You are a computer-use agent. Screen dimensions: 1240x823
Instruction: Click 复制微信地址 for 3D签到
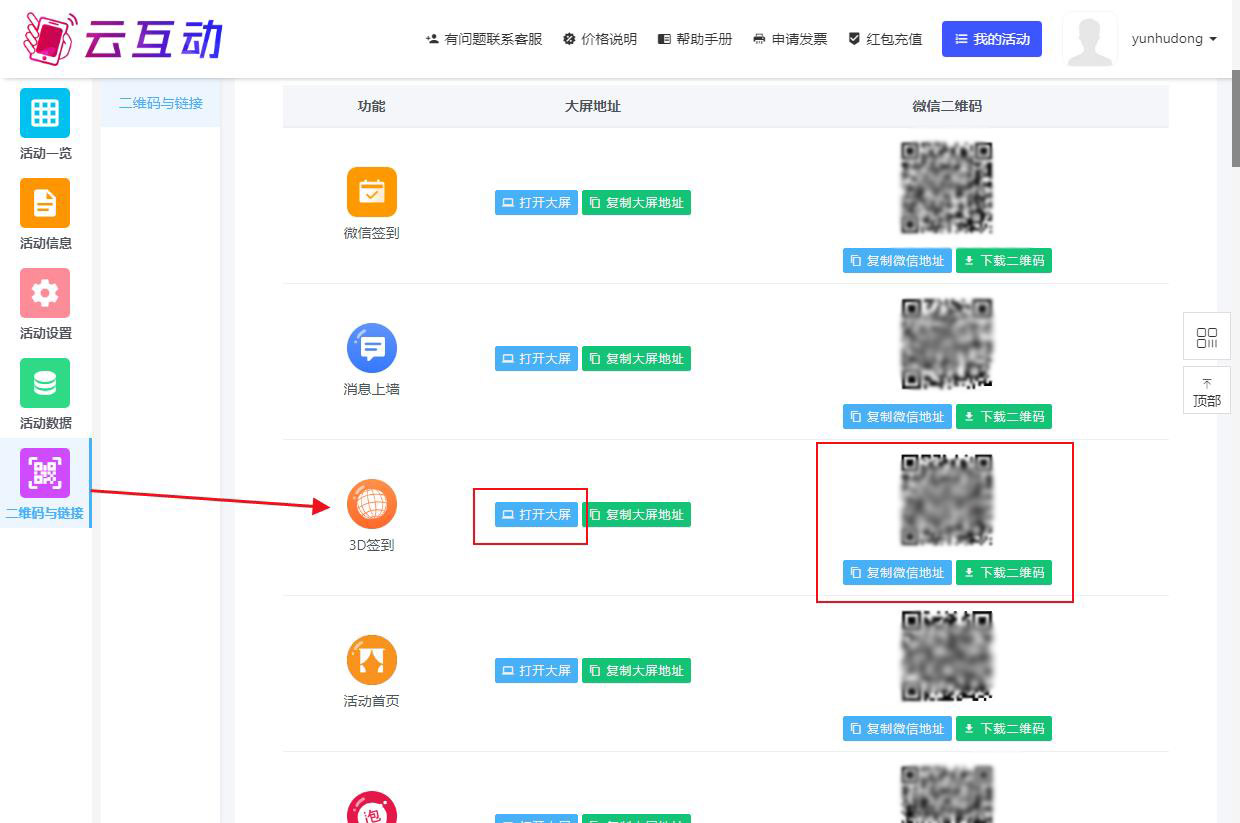click(897, 573)
